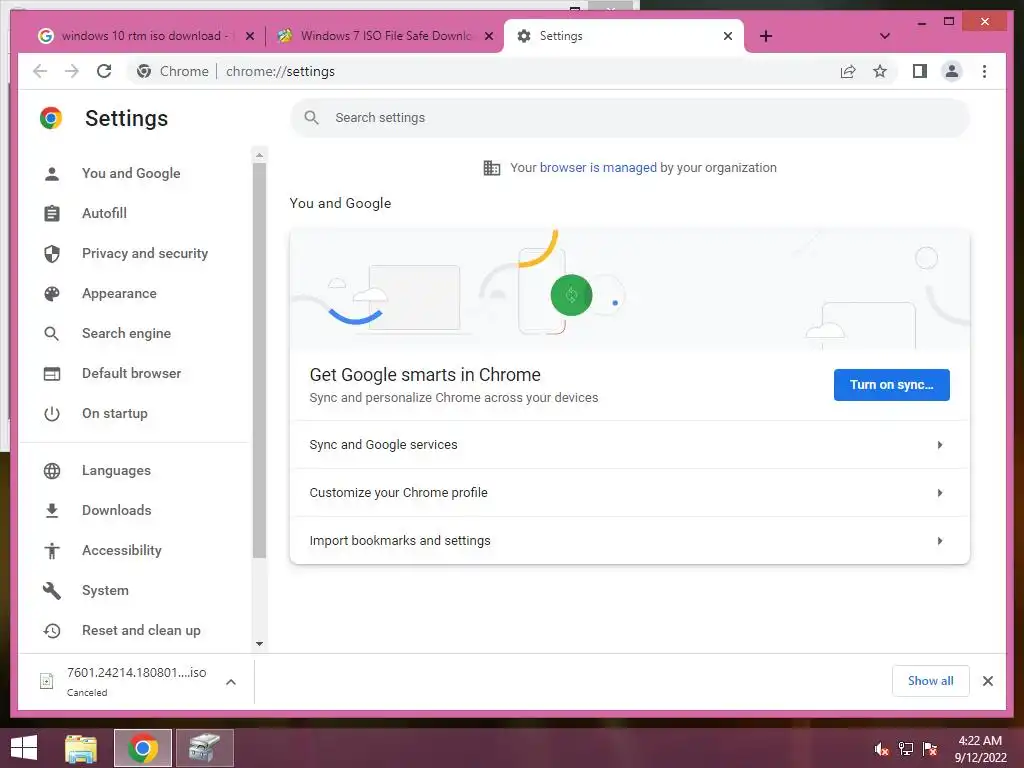The image size is (1024, 768).
Task: Click the Chrome taskbar icon
Action: click(143, 748)
